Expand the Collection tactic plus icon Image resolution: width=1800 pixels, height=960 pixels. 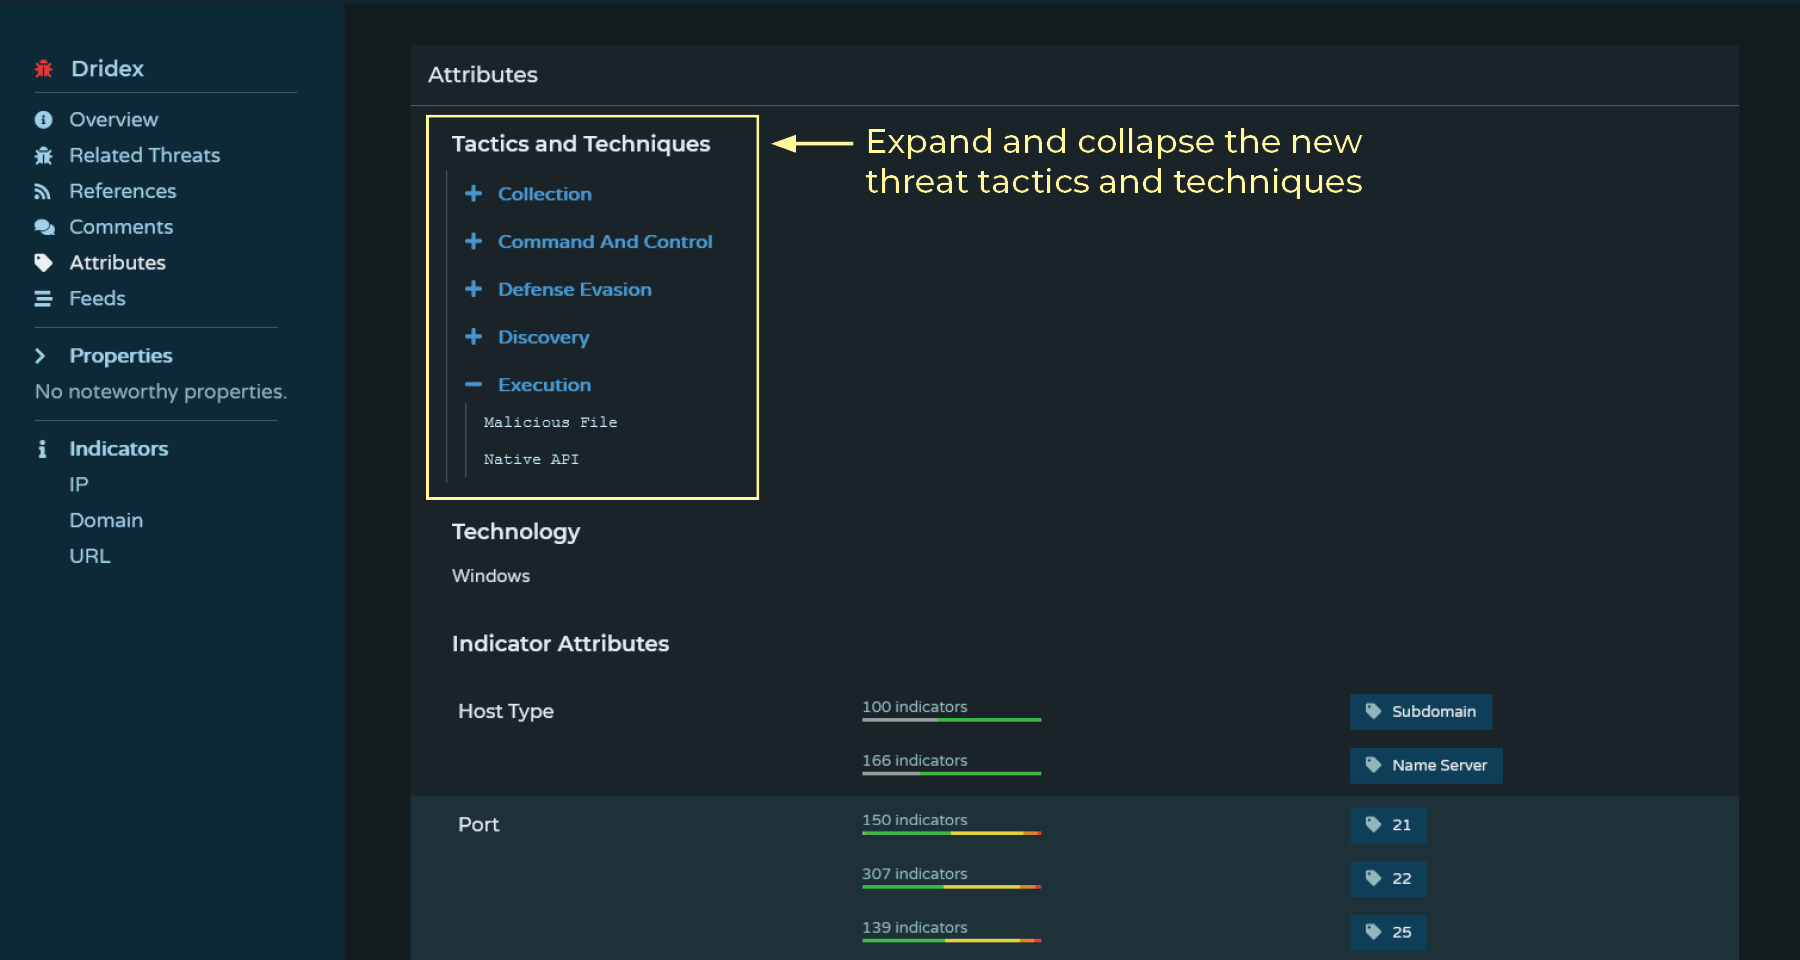click(473, 193)
